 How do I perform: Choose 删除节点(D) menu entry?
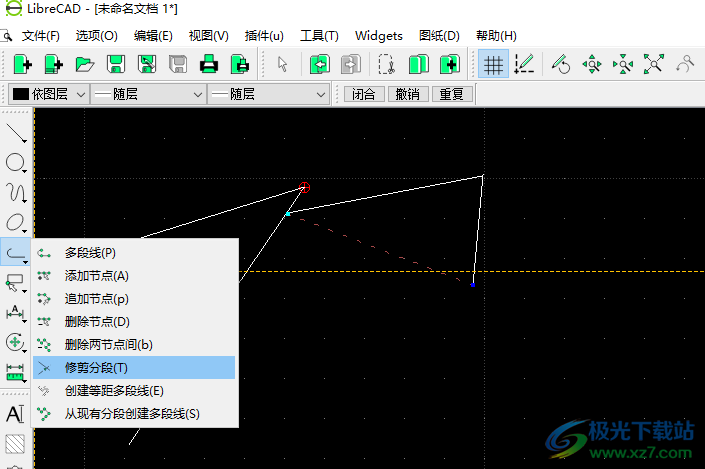(x=134, y=322)
